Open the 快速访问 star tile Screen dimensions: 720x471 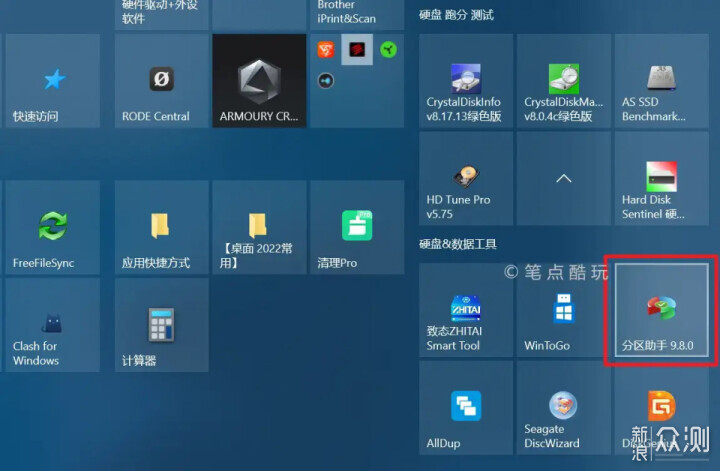(52, 81)
